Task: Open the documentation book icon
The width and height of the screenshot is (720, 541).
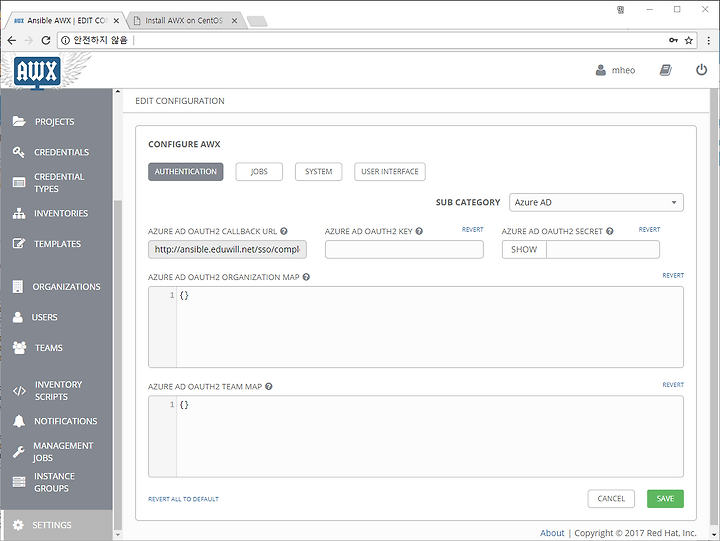Action: 666,70
